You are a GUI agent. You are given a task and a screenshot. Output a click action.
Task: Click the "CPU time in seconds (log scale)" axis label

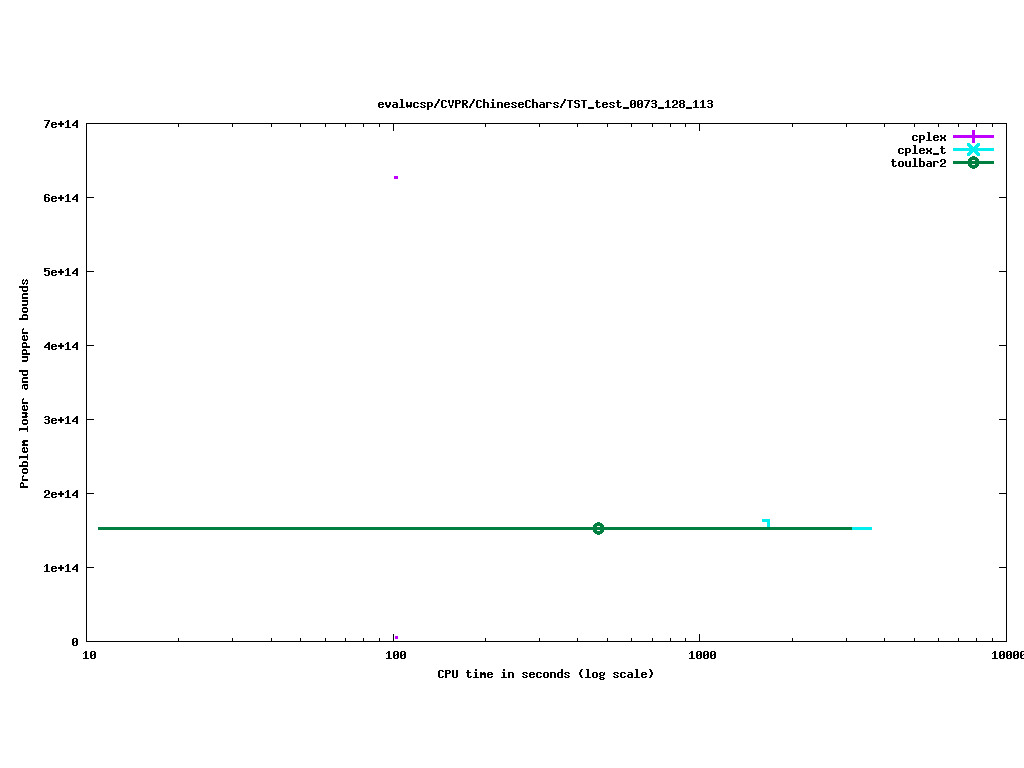pos(545,674)
